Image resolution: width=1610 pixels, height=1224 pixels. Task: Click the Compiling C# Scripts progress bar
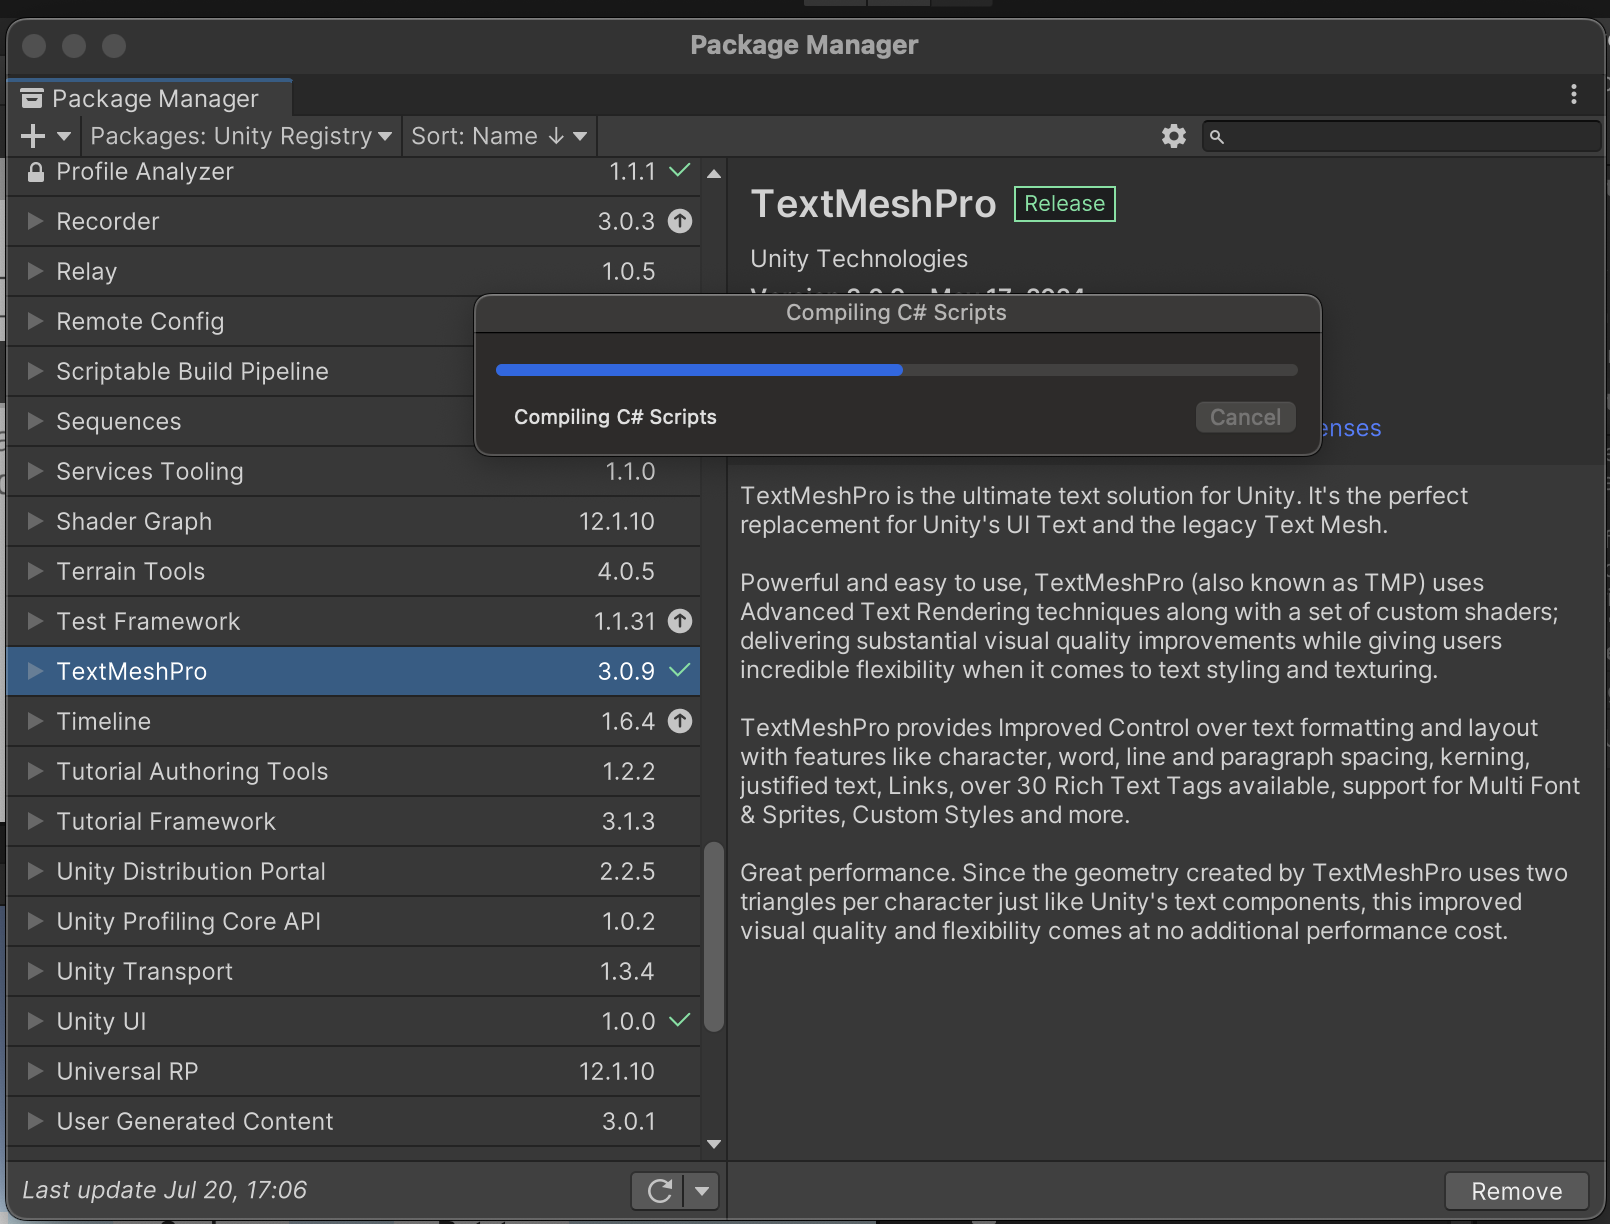click(x=897, y=370)
